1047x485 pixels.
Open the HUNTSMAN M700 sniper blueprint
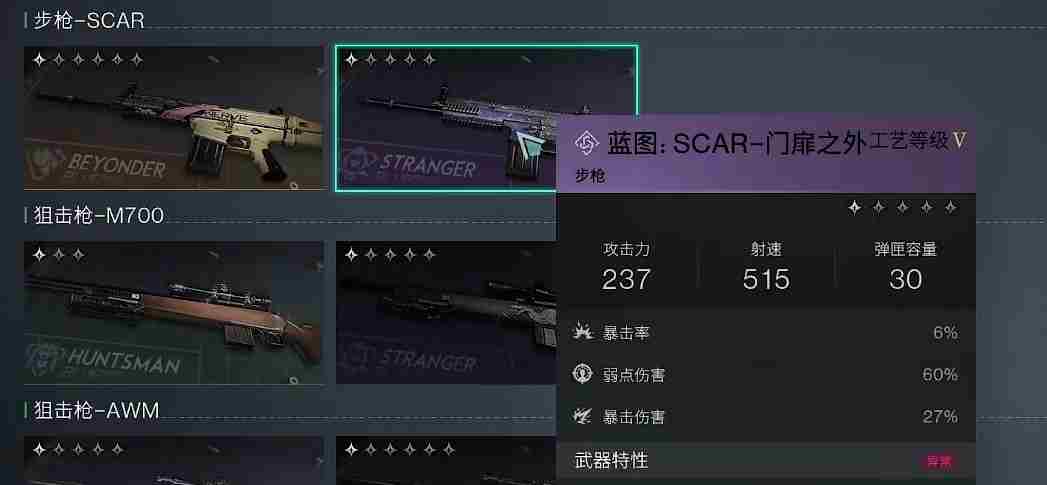tap(174, 313)
